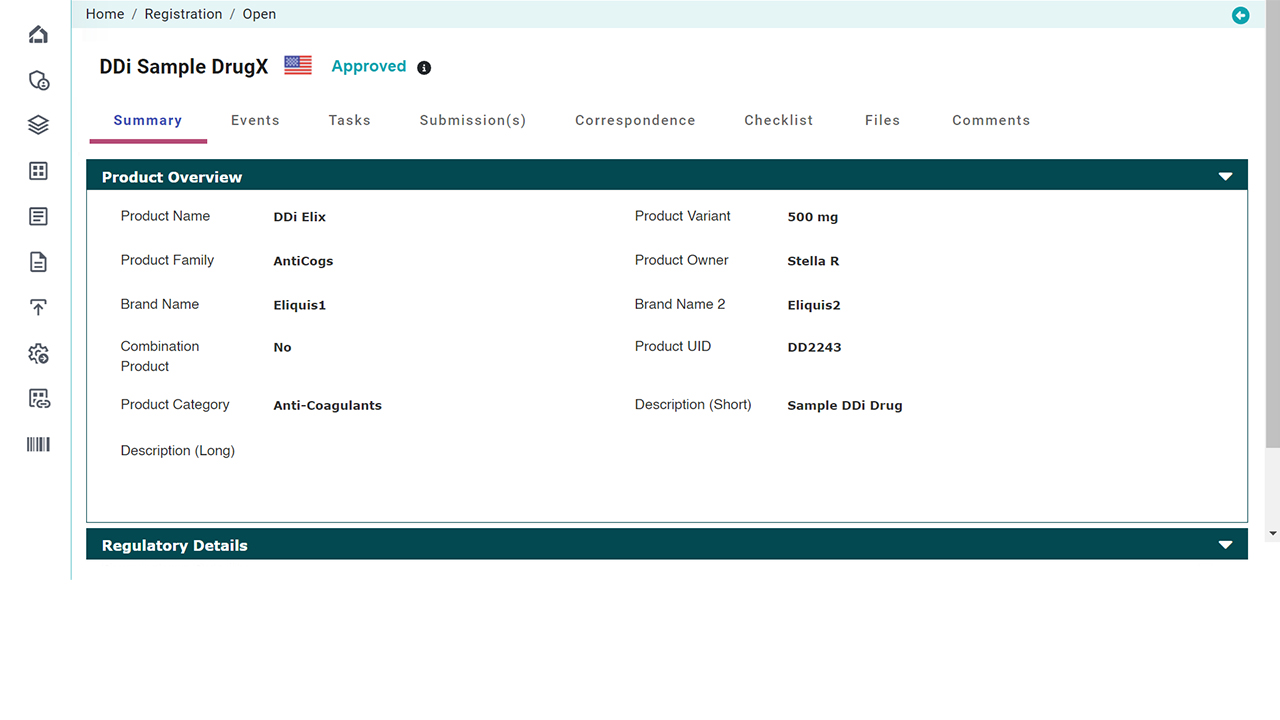
Task: Click the upload arrow sidebar icon
Action: [x=38, y=308]
